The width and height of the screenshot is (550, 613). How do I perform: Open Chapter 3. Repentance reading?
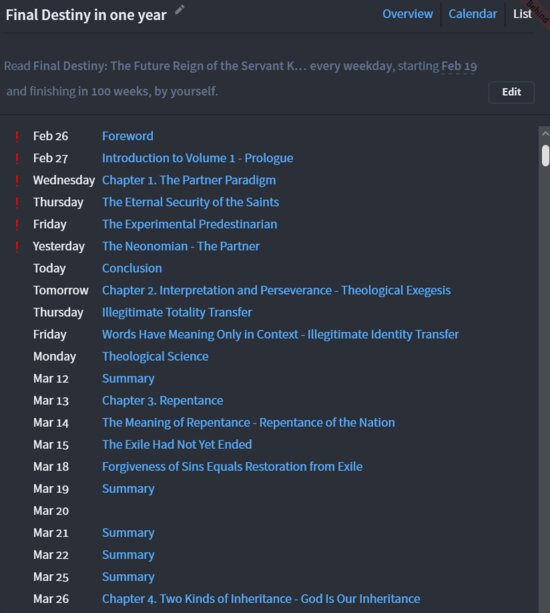point(162,401)
